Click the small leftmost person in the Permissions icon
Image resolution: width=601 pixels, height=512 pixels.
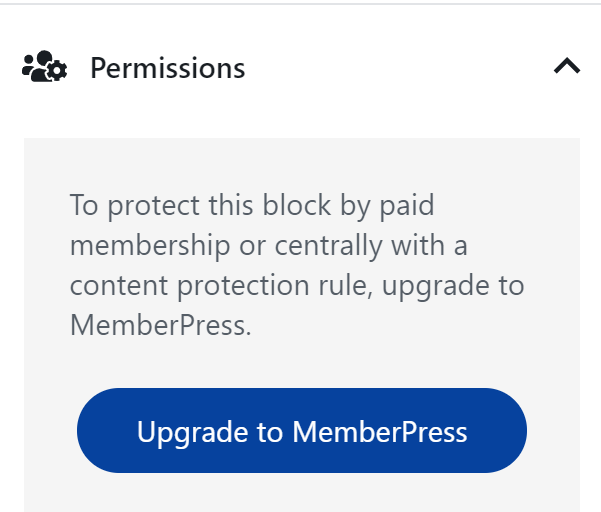(28, 66)
